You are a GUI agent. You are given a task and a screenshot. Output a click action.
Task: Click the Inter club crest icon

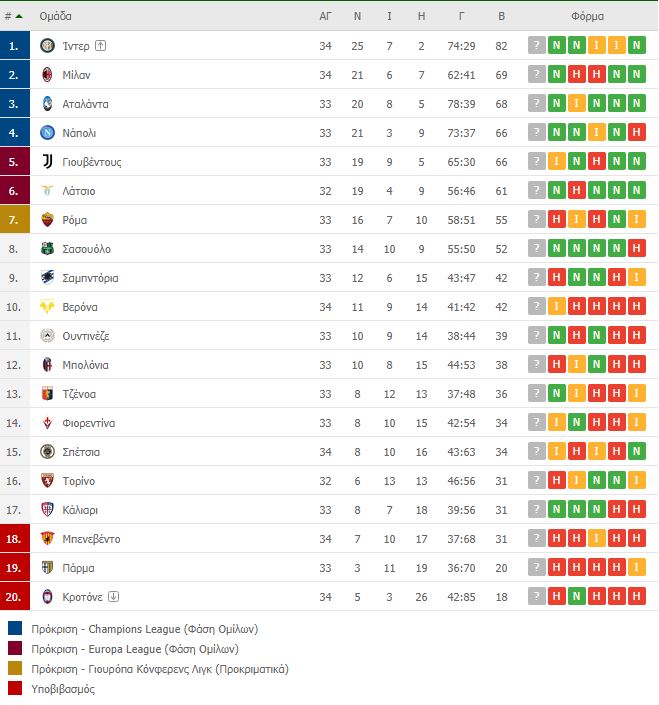[x=47, y=46]
